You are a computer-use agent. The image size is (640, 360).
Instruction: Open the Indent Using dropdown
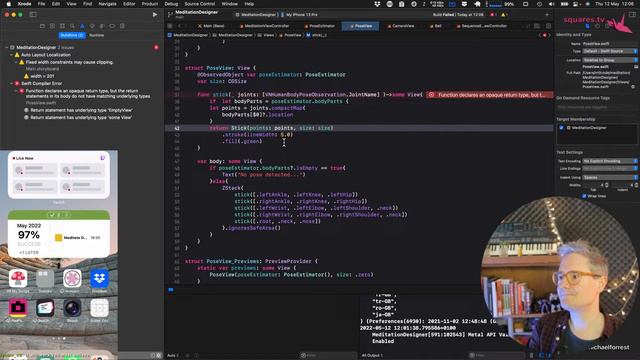610,177
